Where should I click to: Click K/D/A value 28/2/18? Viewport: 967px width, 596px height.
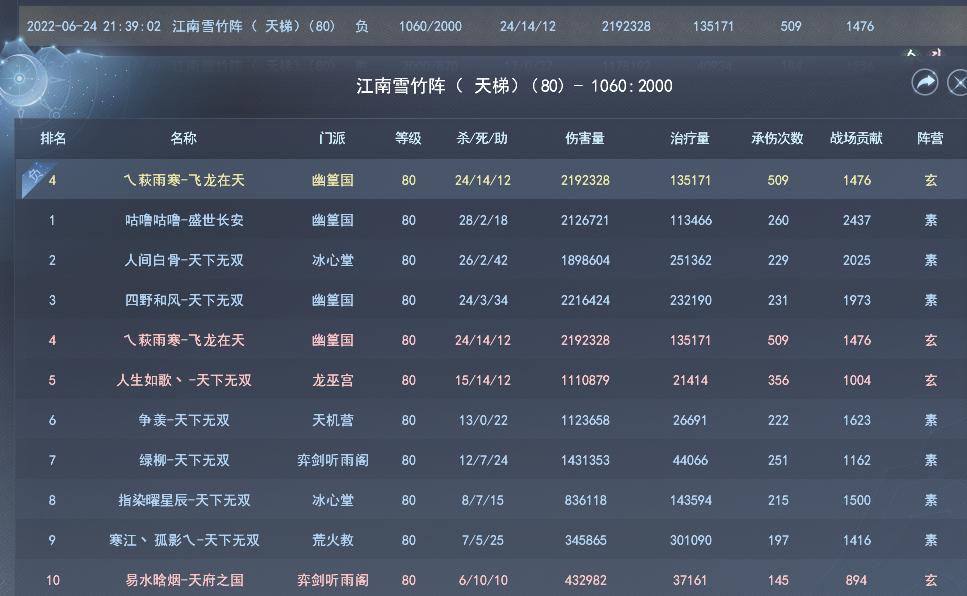pos(483,220)
